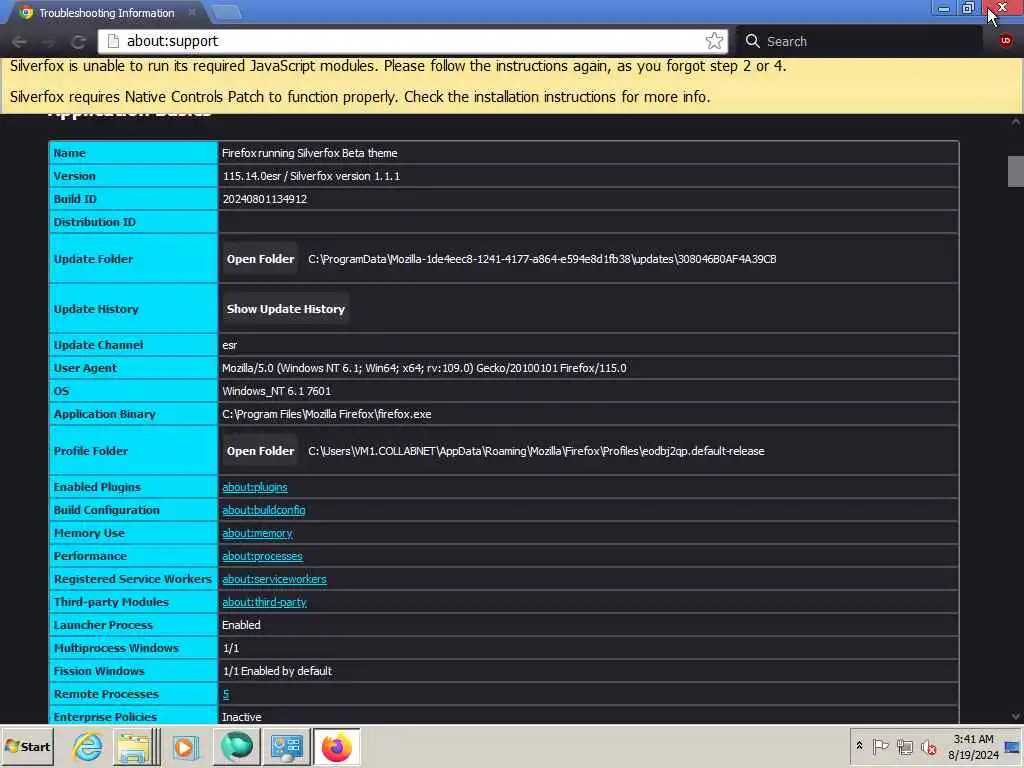Image resolution: width=1024 pixels, height=768 pixels.
Task: Select the Troubleshooting Information tab
Action: (108, 12)
